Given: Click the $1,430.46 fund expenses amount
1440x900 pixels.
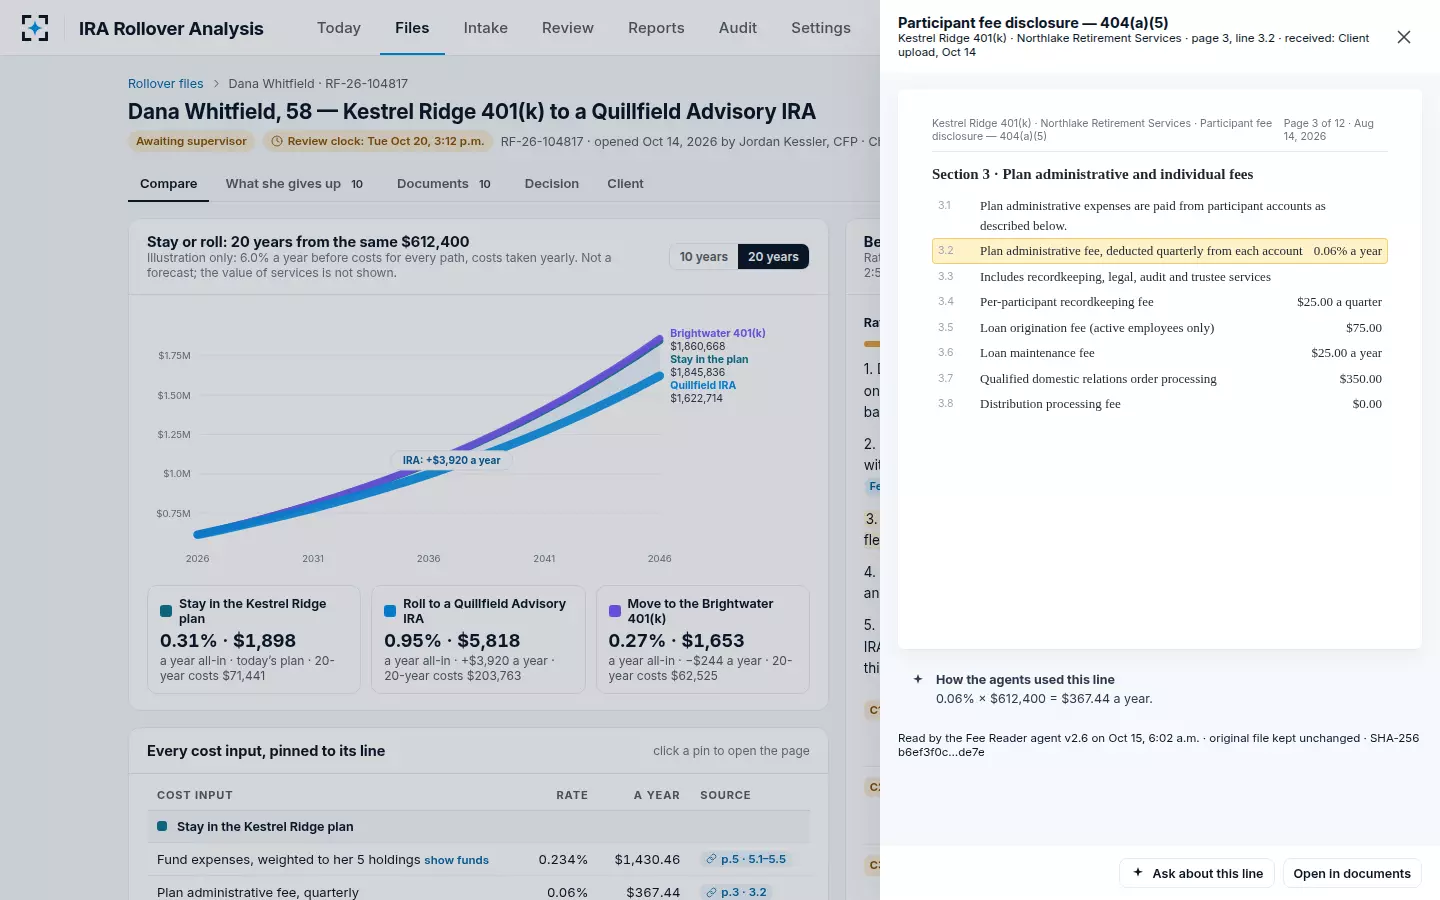Looking at the screenshot, I should 647,859.
